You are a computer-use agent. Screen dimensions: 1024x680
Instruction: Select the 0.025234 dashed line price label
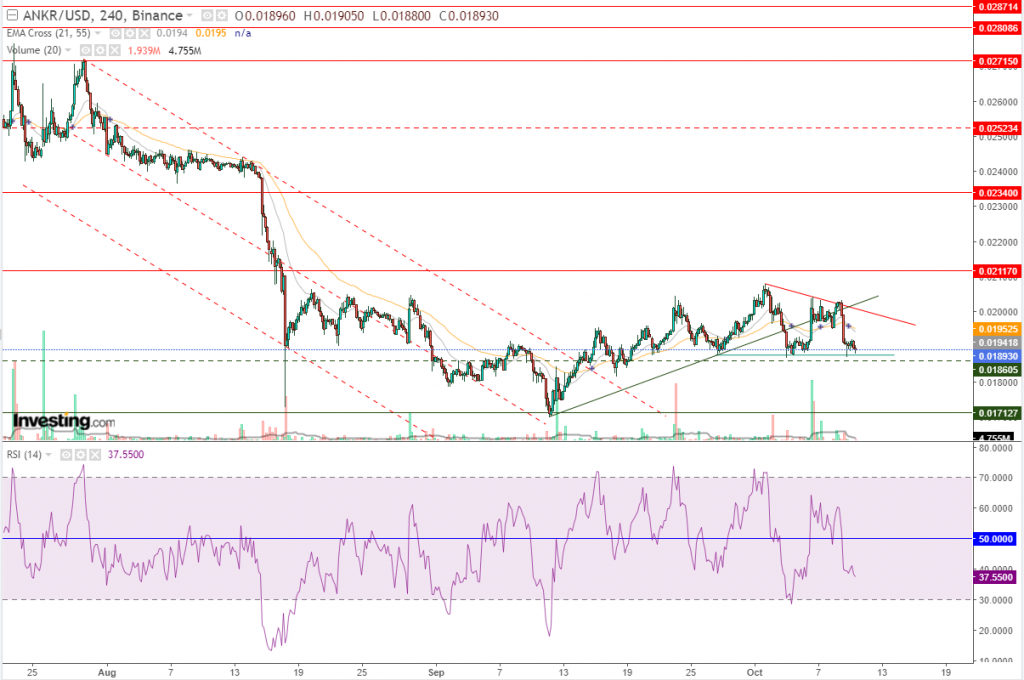997,128
